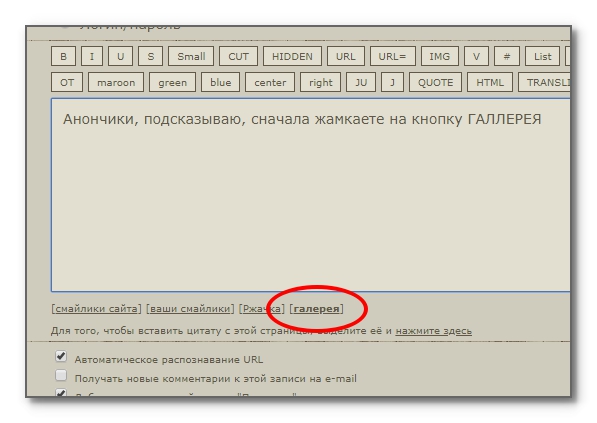Open the Ржачка link
Viewport: 597px width, 423px height.
(262, 308)
